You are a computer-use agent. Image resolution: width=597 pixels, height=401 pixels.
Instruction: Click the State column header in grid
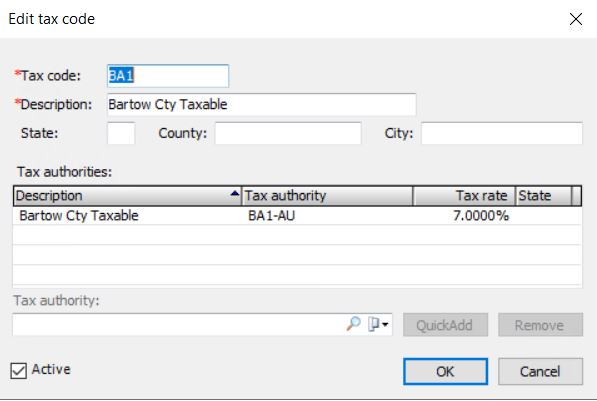tap(544, 196)
